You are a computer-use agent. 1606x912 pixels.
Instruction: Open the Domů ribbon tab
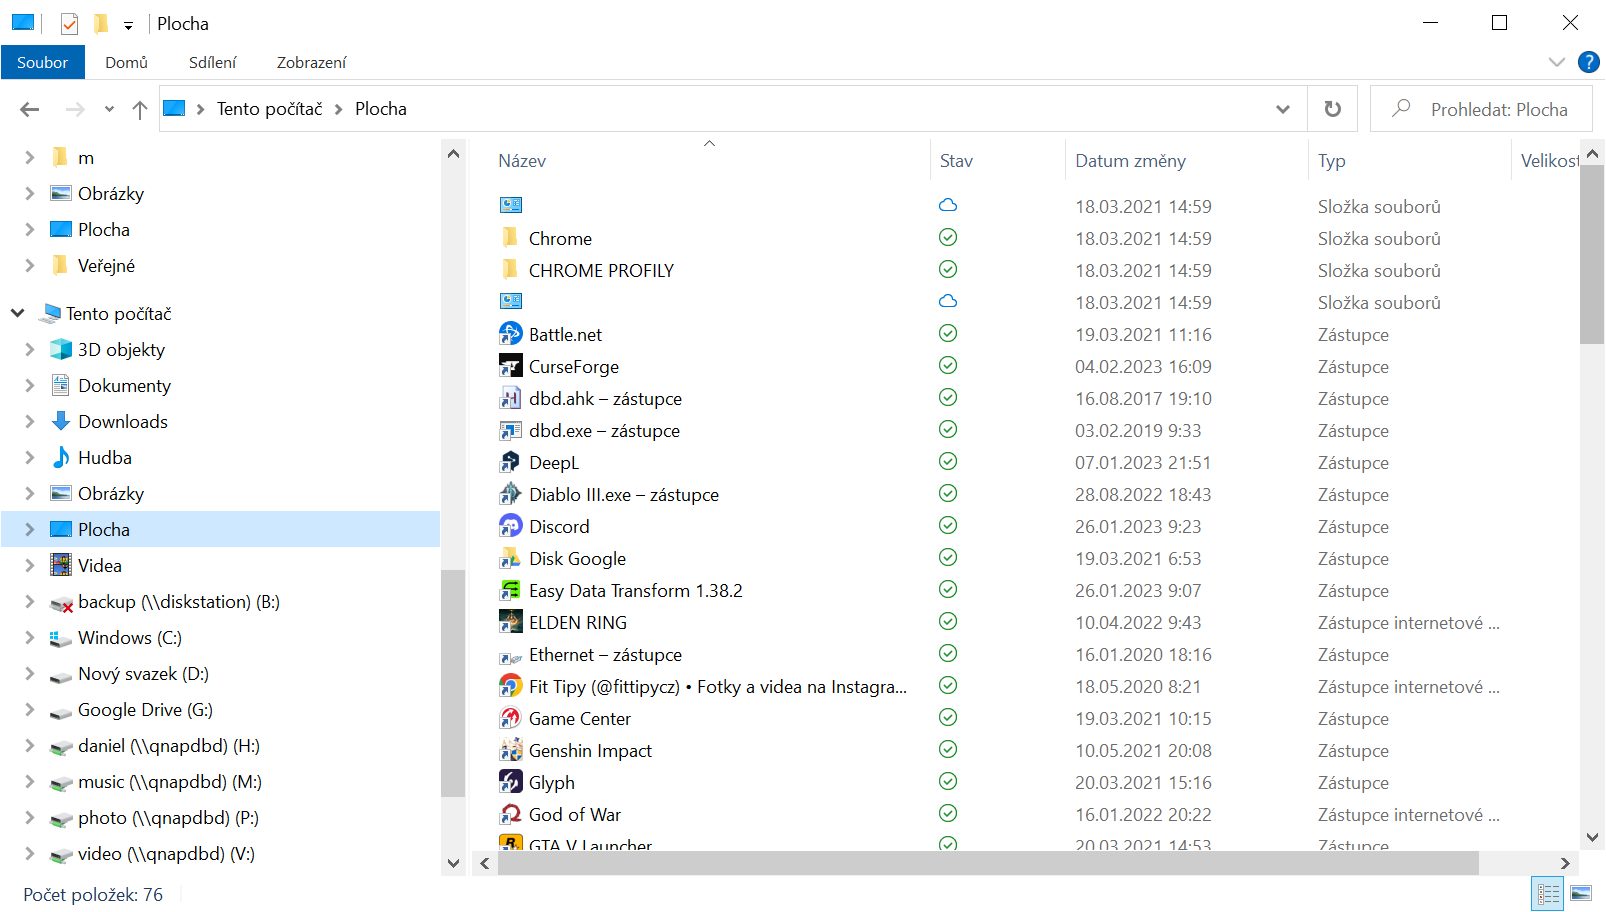[x=126, y=62]
